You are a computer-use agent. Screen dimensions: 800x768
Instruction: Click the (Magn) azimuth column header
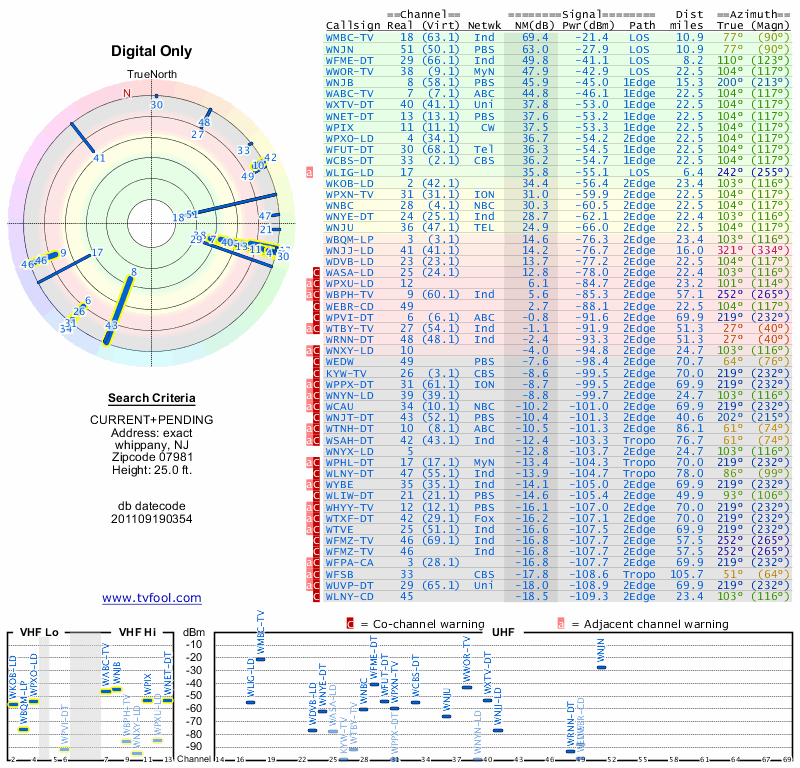770,25
